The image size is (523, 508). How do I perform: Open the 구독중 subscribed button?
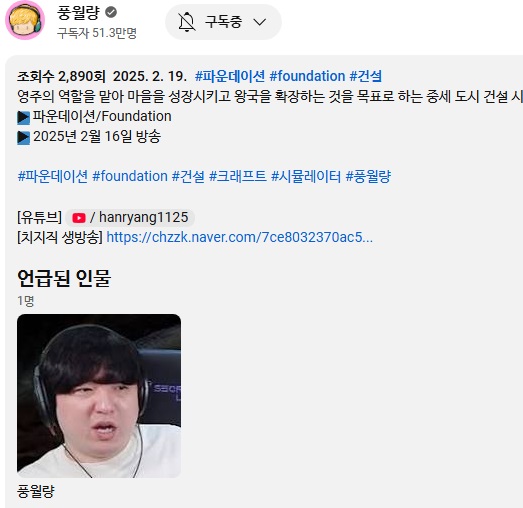pos(223,22)
